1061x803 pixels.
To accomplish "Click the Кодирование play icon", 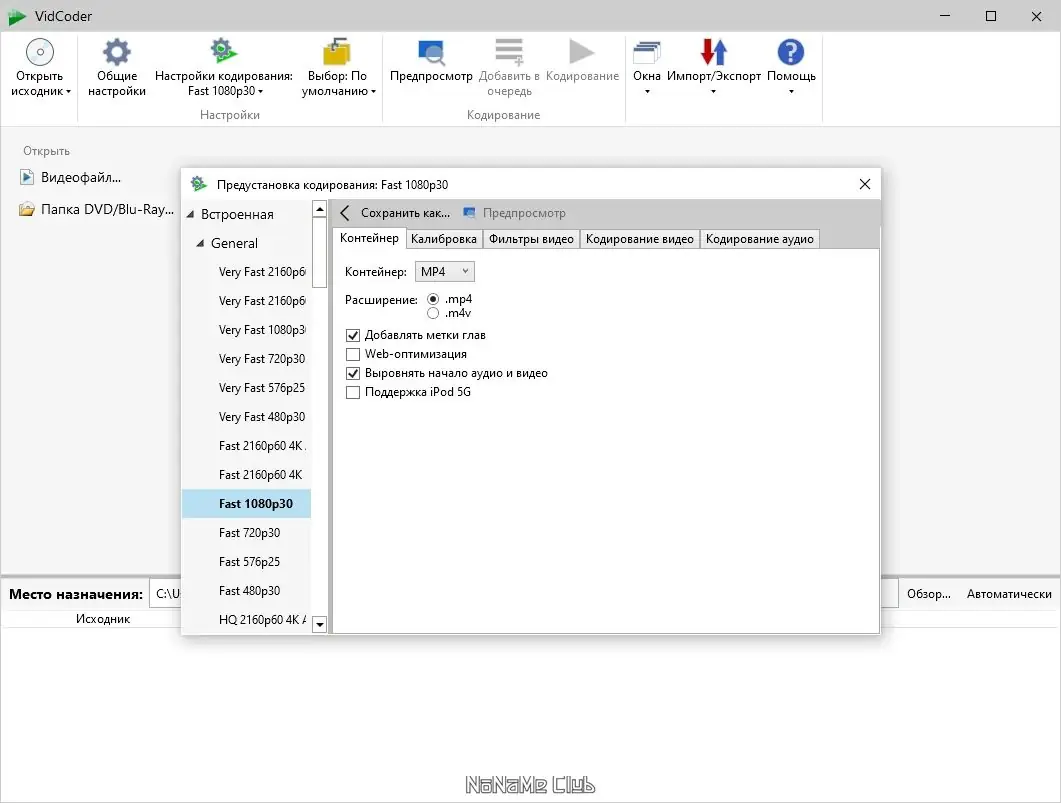I will click(582, 51).
